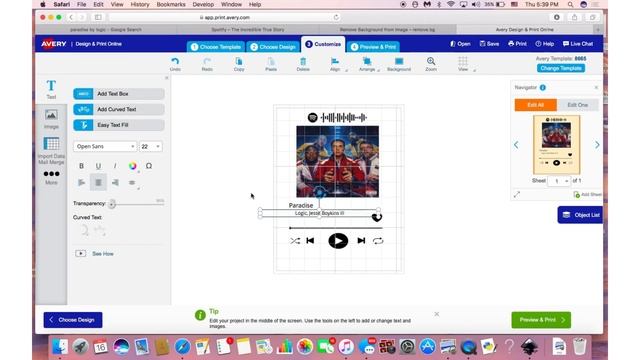The width and height of the screenshot is (640, 360).
Task: Adjust the Transparency slider handle
Action: [x=112, y=203]
